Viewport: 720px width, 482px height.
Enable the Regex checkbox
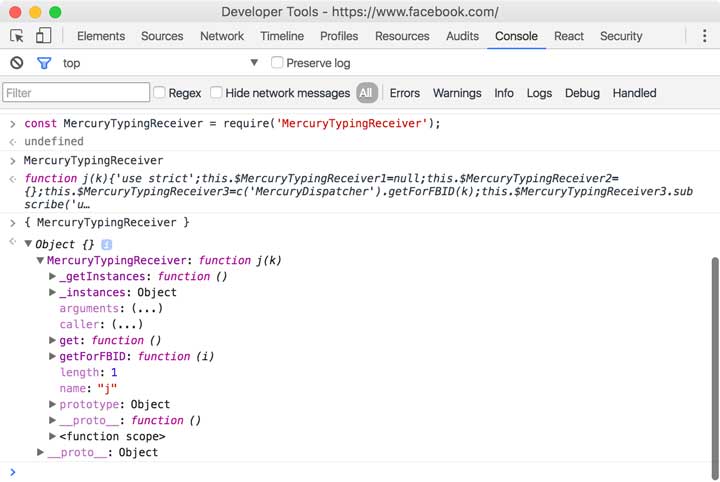[159, 93]
